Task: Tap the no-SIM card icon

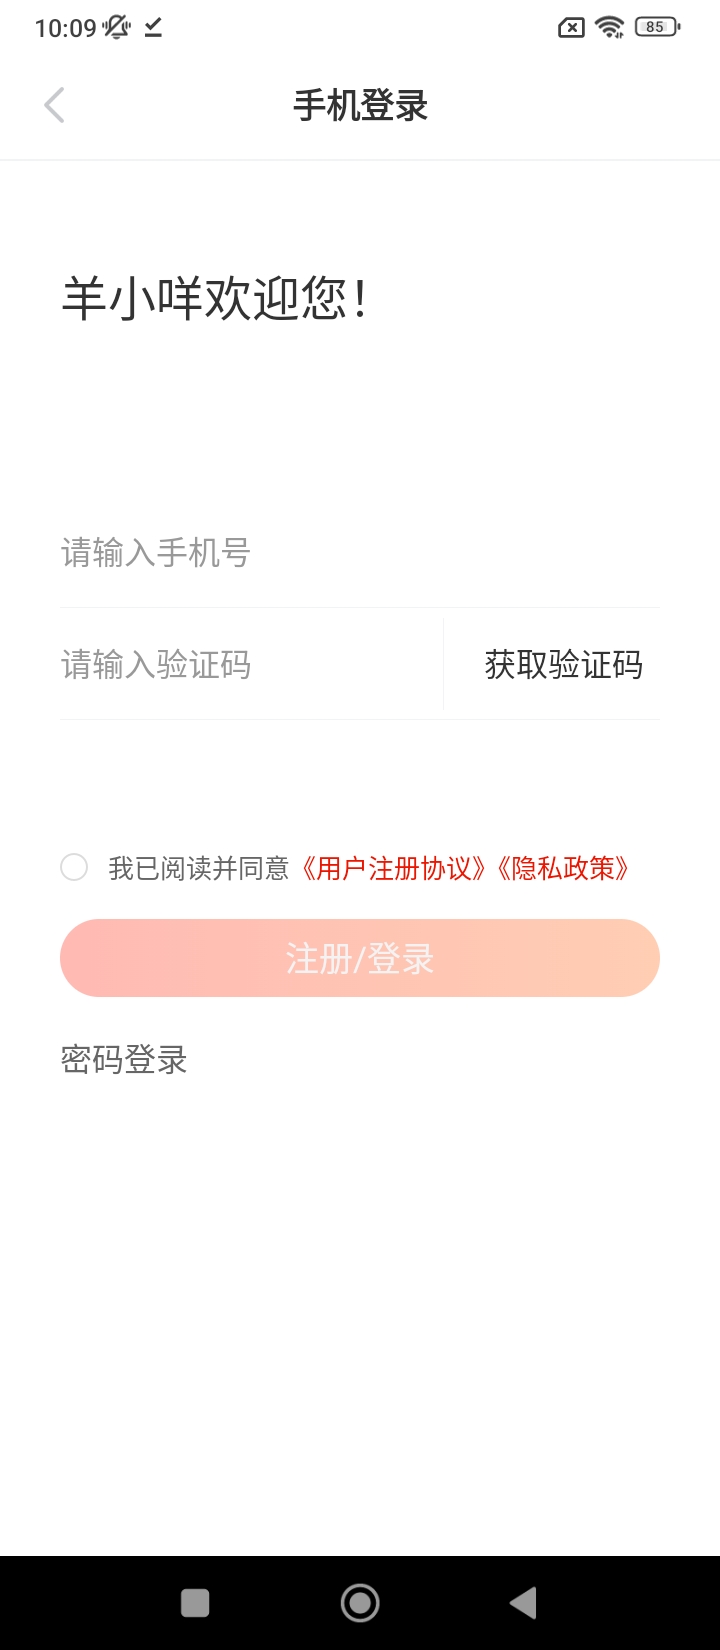Action: coord(571,27)
